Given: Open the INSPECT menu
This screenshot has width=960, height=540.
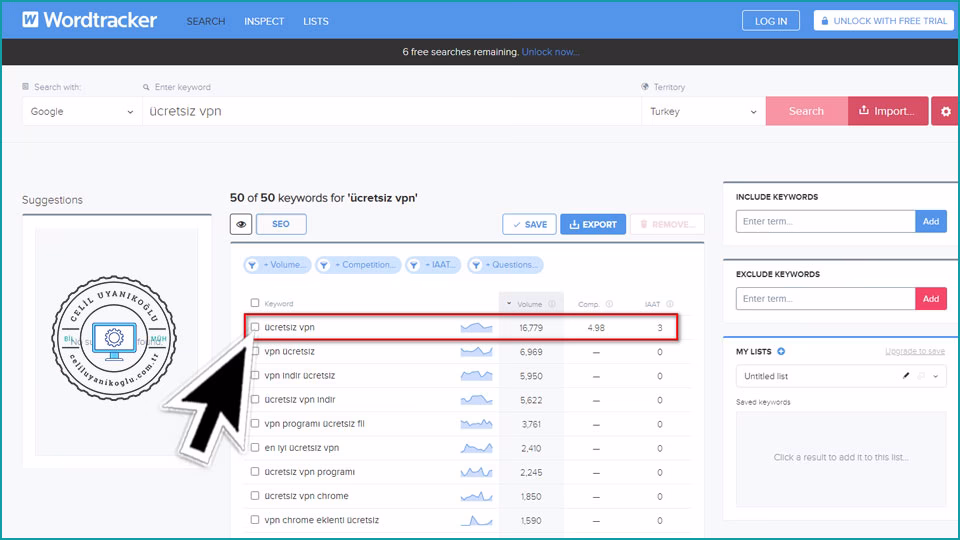Looking at the screenshot, I should [x=264, y=21].
